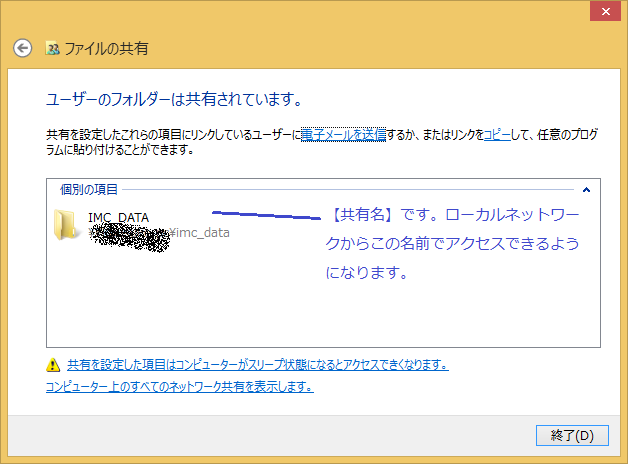Click the back arrow button
The width and height of the screenshot is (628, 464).
[x=22, y=48]
